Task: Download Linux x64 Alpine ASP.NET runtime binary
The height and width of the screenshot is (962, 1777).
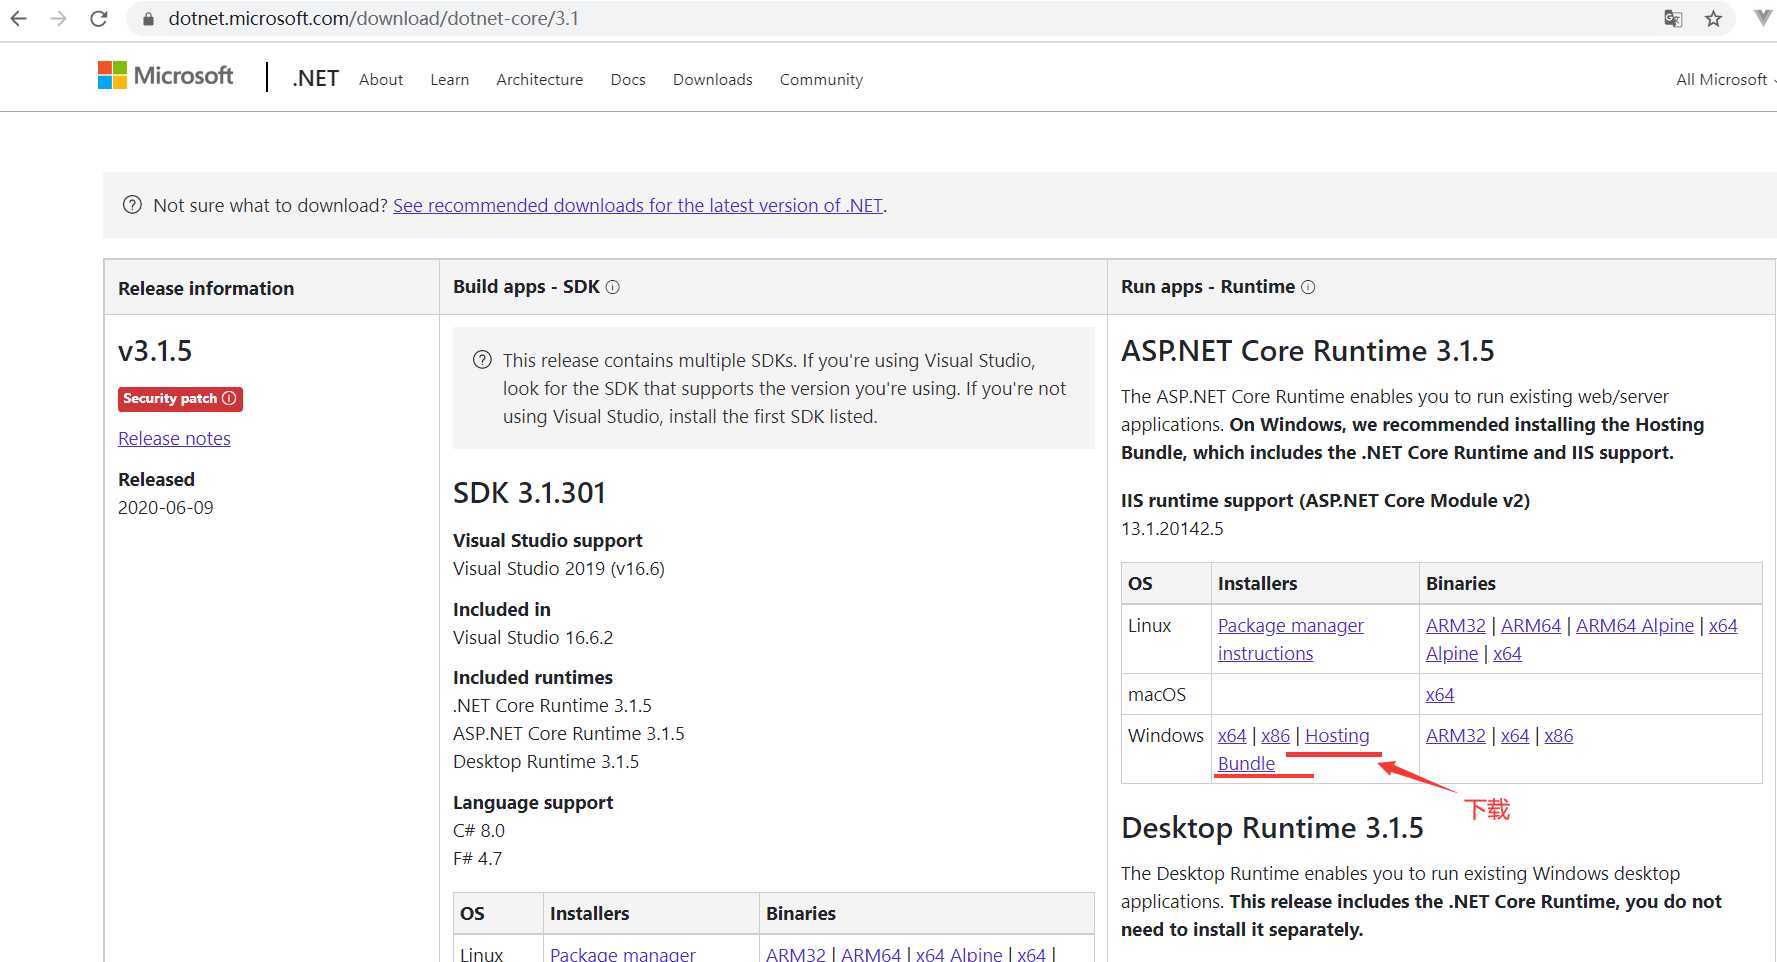Action: 1723,625
